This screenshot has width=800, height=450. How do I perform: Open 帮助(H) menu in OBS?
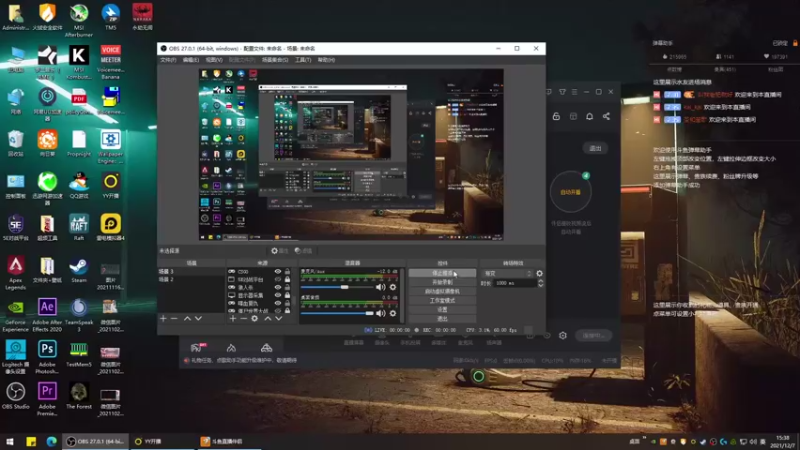point(327,60)
